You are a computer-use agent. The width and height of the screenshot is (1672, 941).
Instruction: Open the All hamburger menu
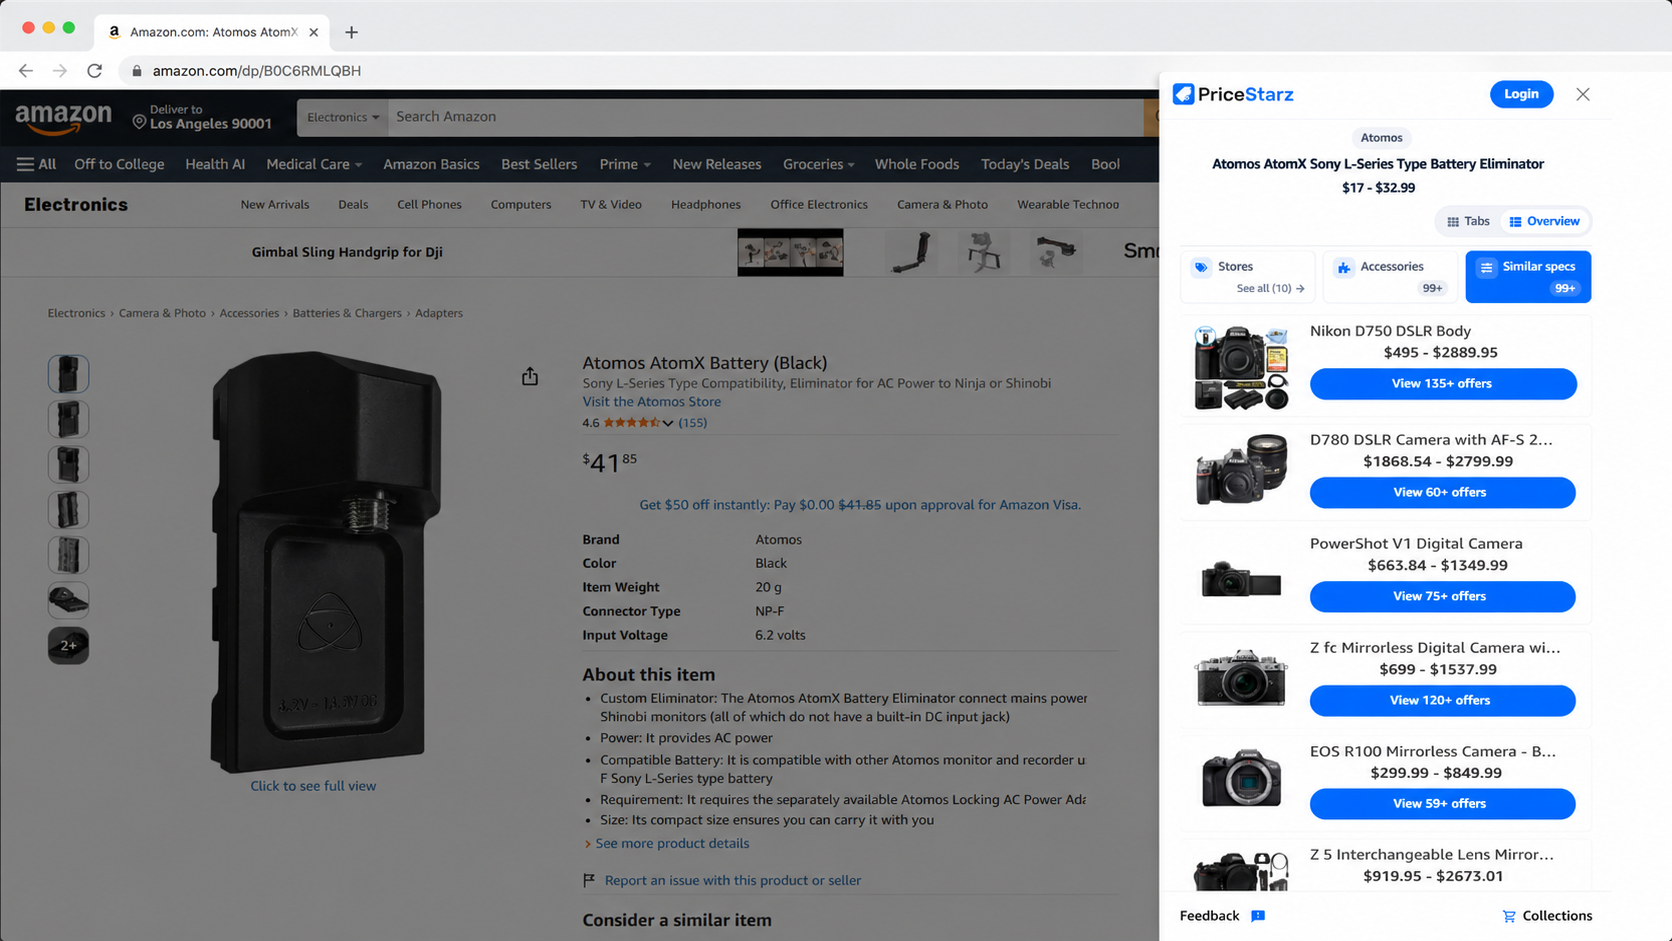36,164
